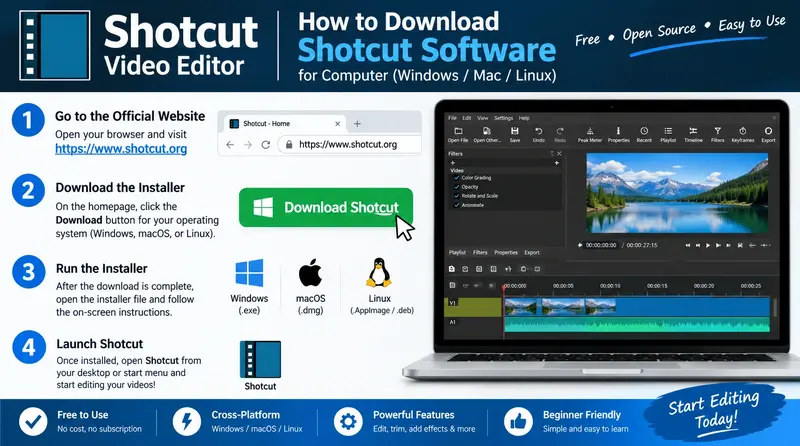Switch to the Properties tab below Filters panel
Image resolution: width=800 pixels, height=446 pixels.
506,253
